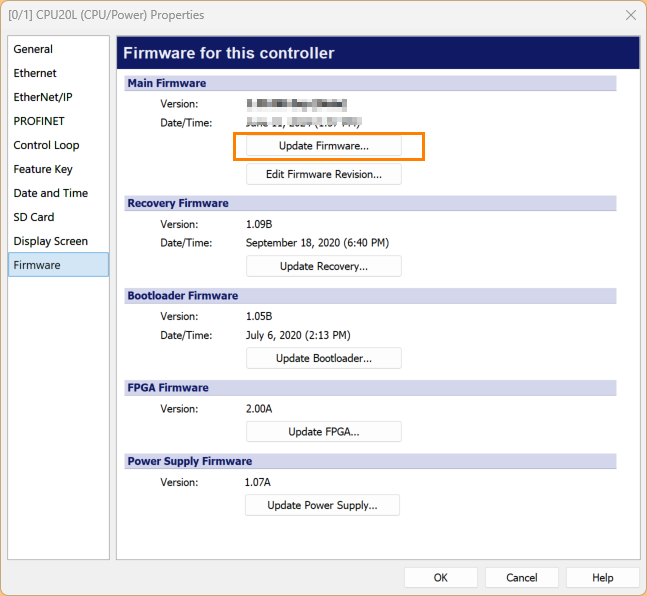Select Control Loop in the left list
The image size is (647, 596).
click(x=46, y=145)
